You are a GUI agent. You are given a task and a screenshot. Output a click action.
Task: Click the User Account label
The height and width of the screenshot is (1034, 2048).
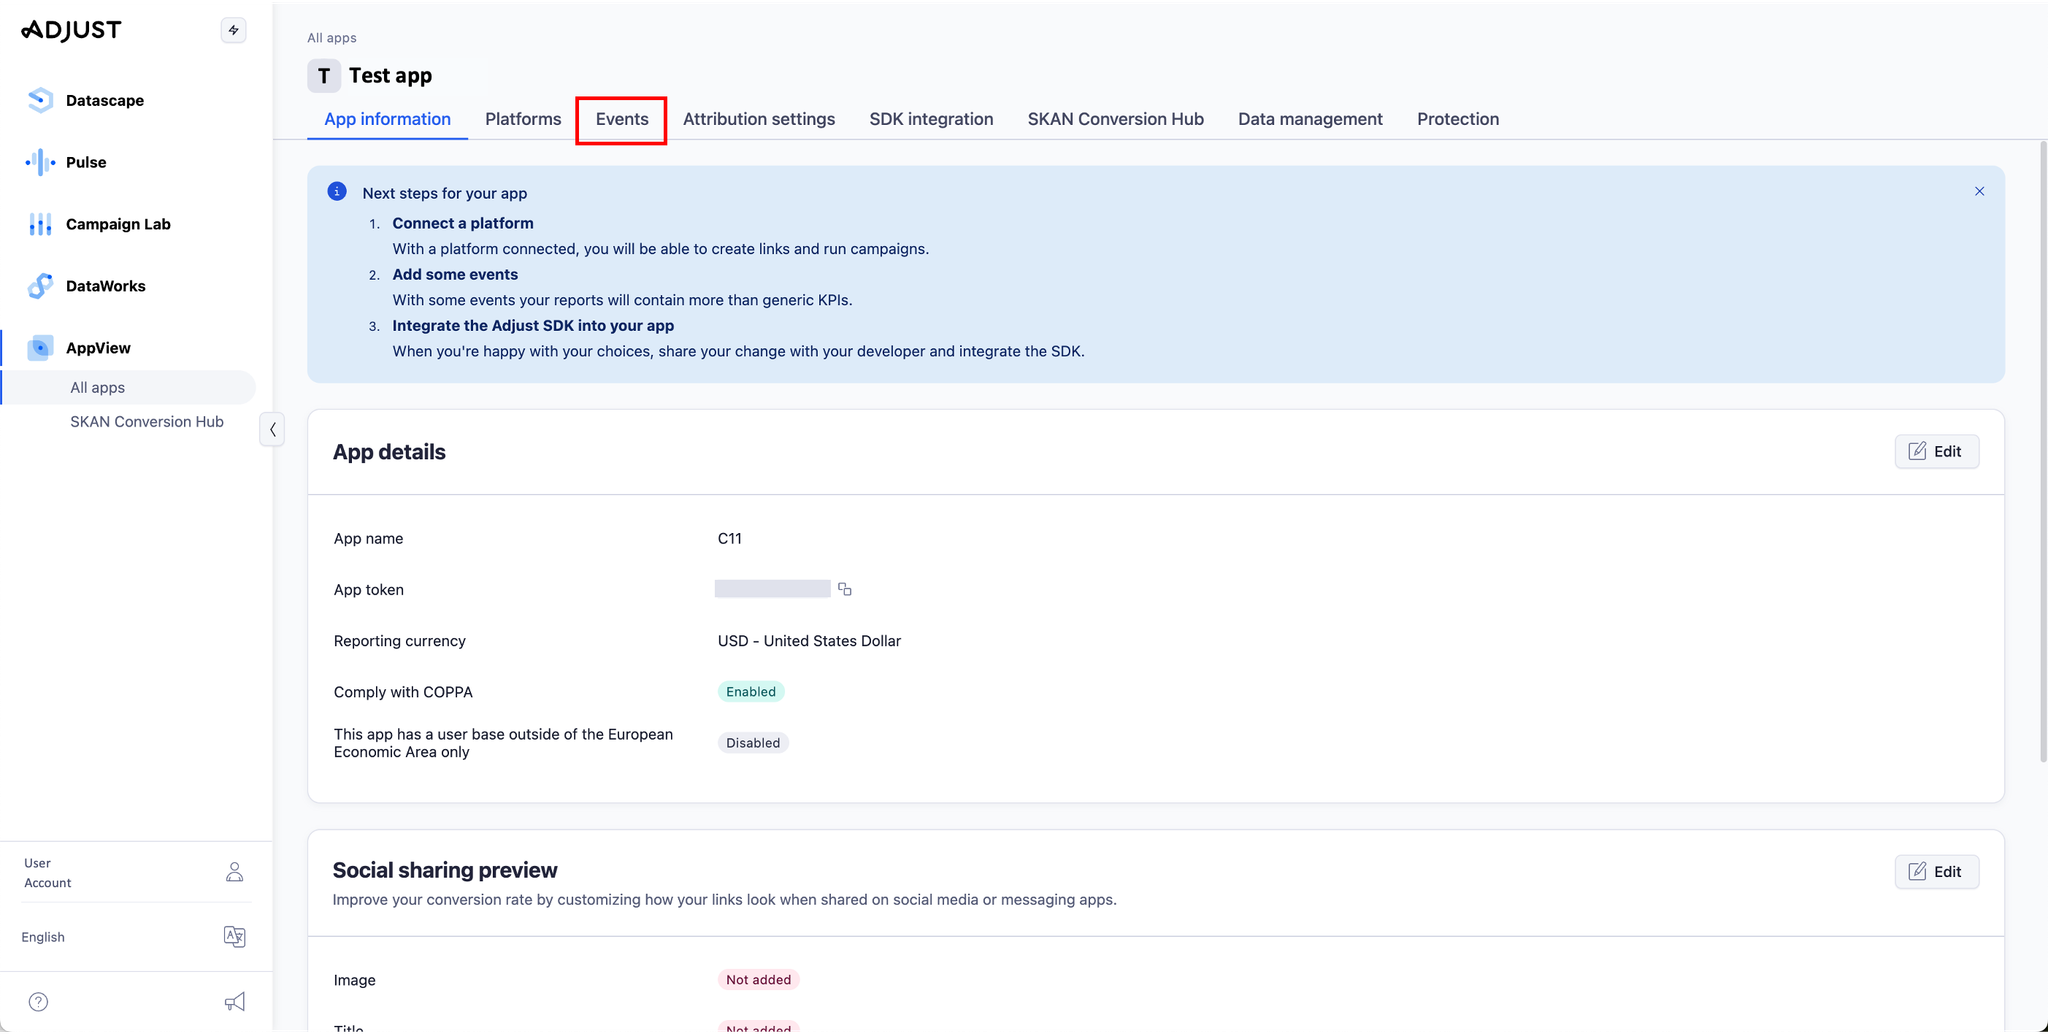click(47, 873)
